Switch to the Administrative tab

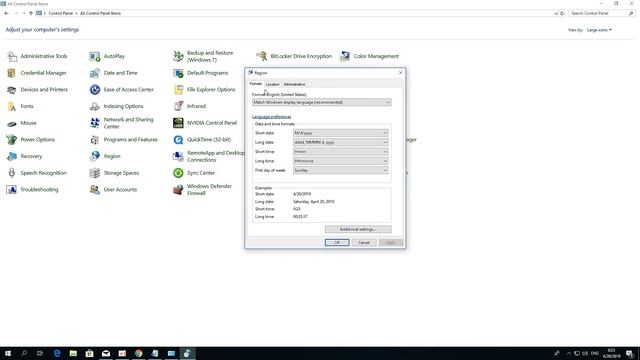[x=294, y=84]
